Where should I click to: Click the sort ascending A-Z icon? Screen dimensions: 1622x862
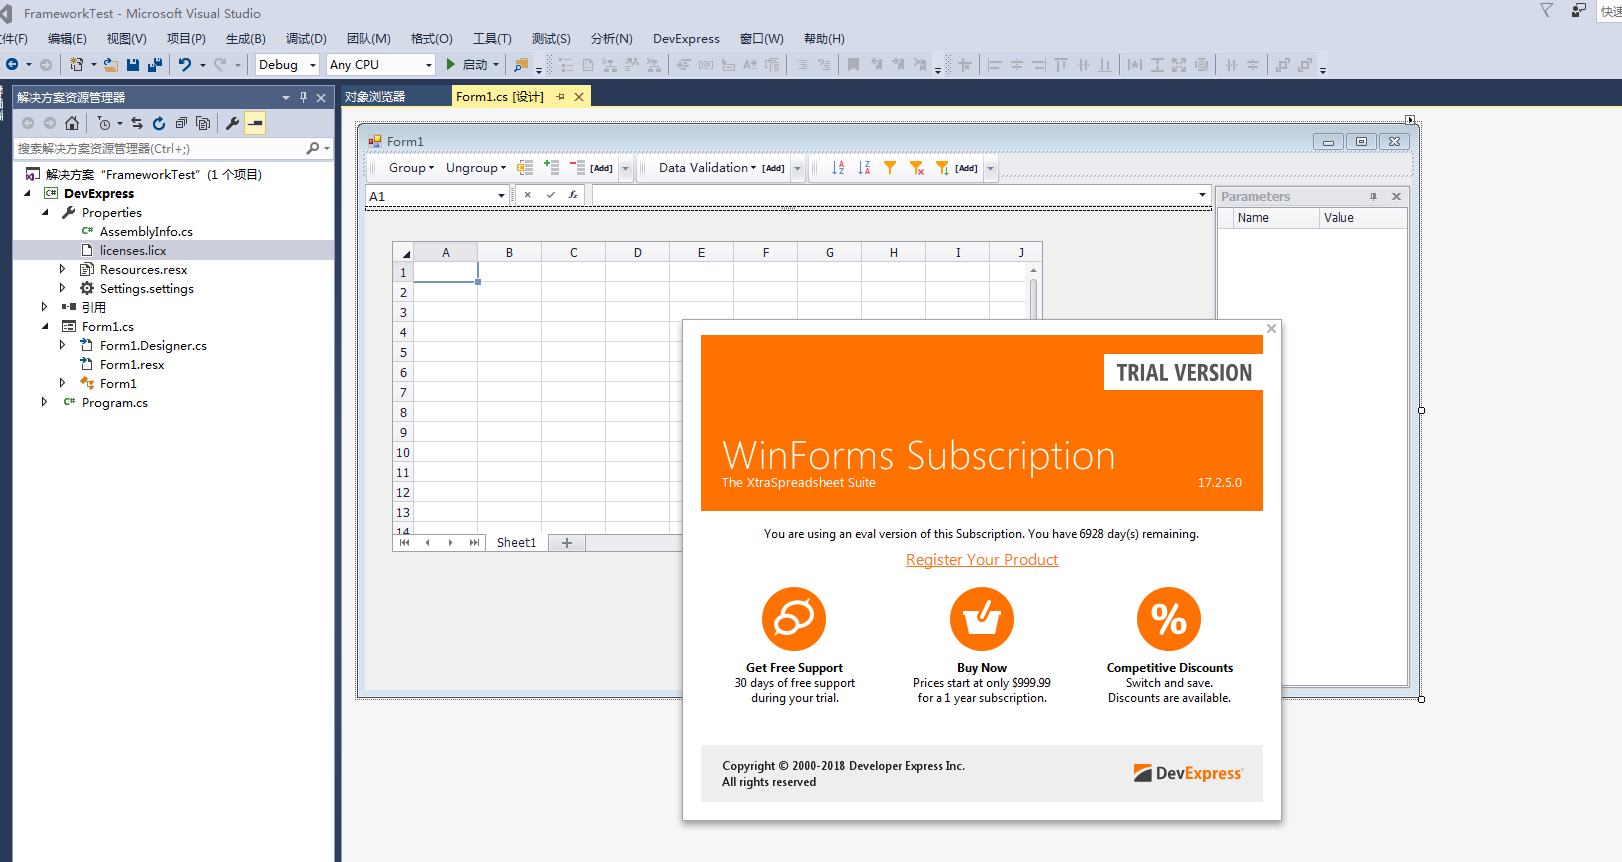pyautogui.click(x=838, y=168)
